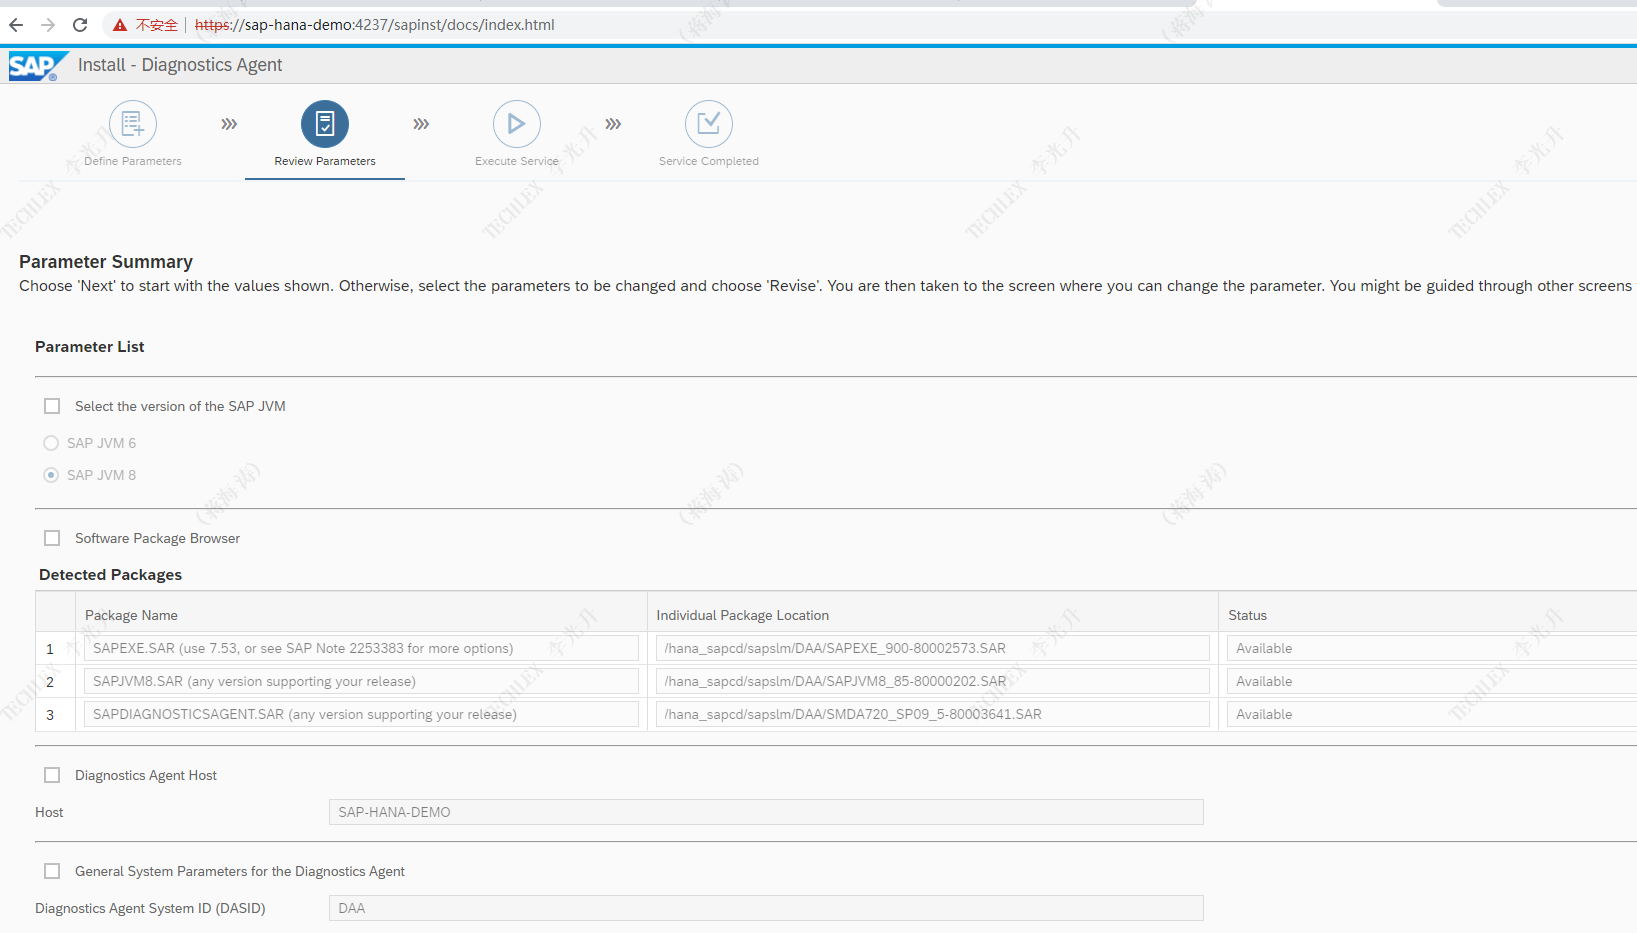Click the 'Install - Diagnostics Agent' title
The height and width of the screenshot is (933, 1637).
pyautogui.click(x=180, y=65)
